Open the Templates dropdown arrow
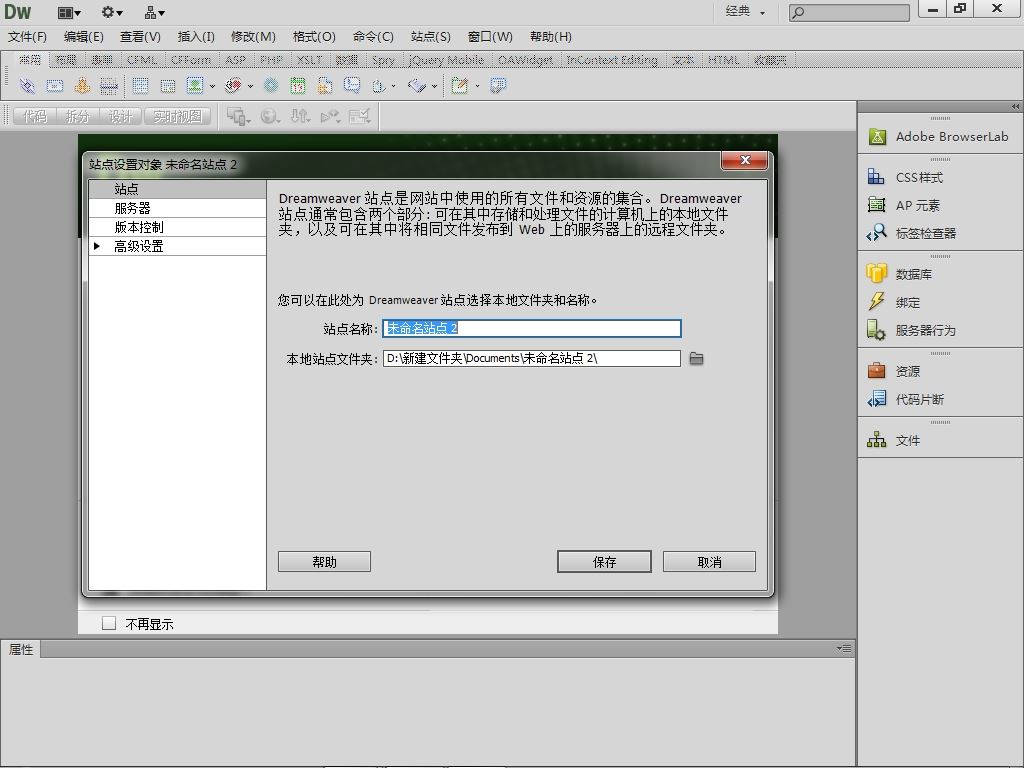Screen dimensions: 1024x768 coord(477,86)
